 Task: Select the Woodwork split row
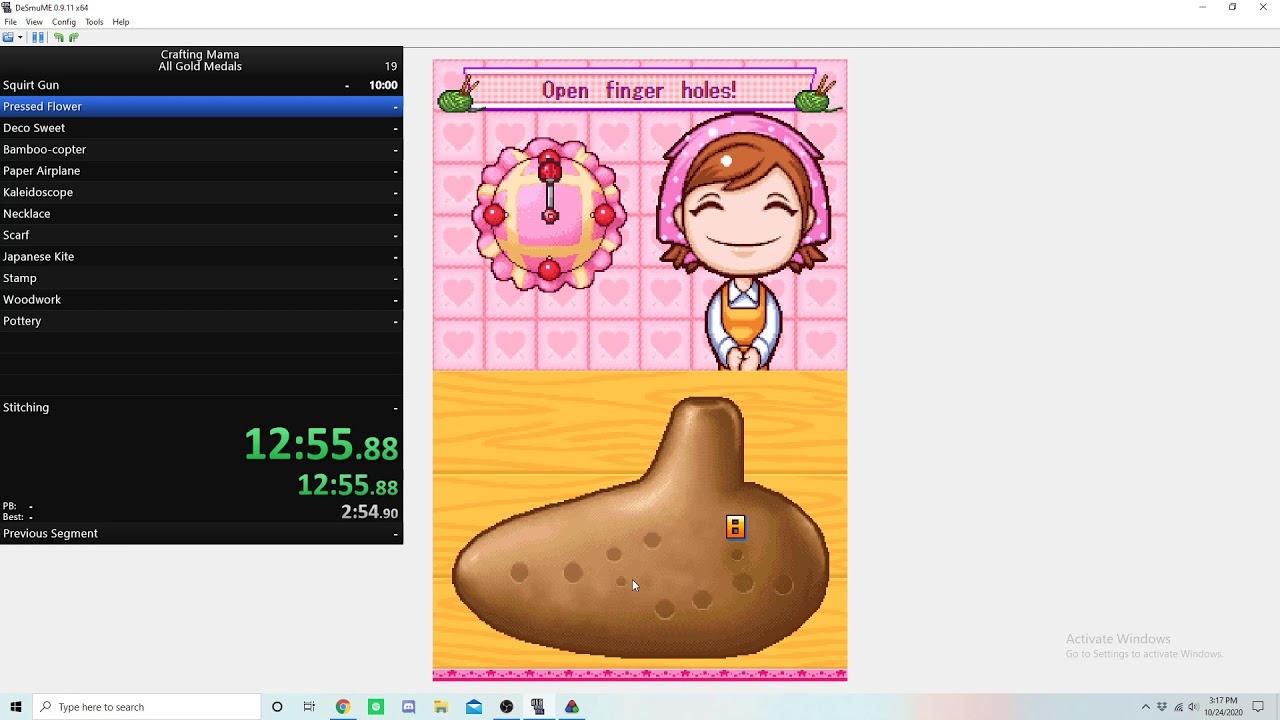[201, 300]
